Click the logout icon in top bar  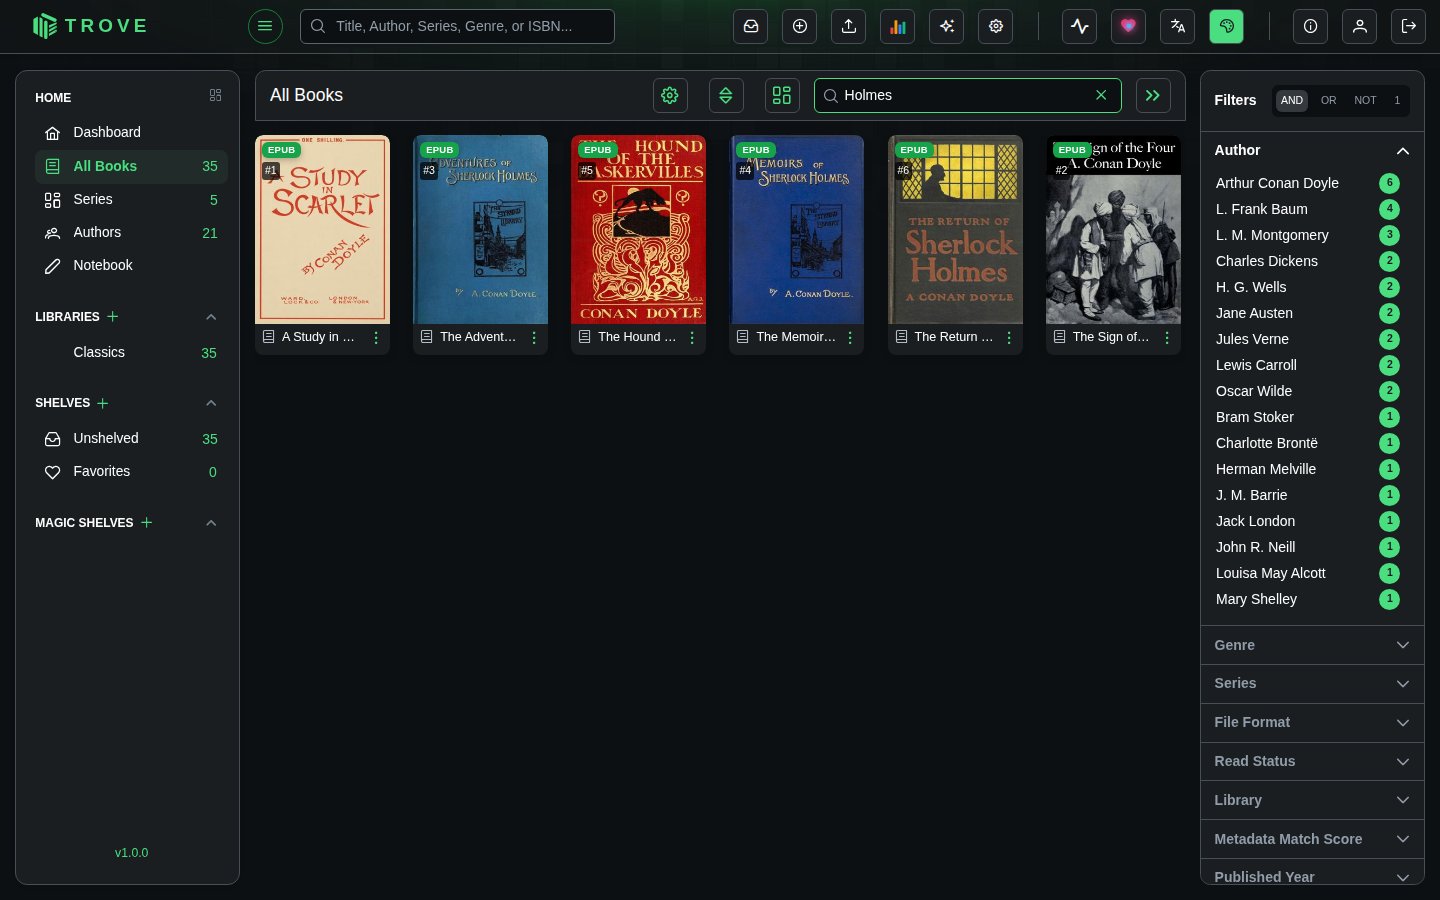tap(1409, 27)
